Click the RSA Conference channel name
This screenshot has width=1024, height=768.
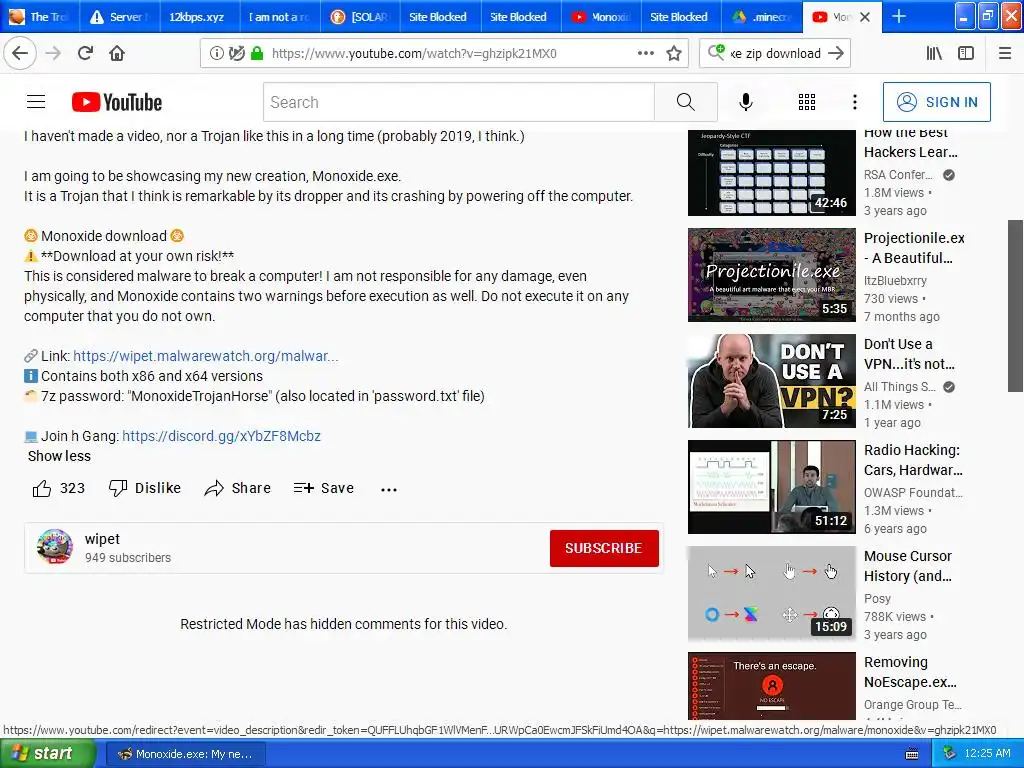[898, 174]
